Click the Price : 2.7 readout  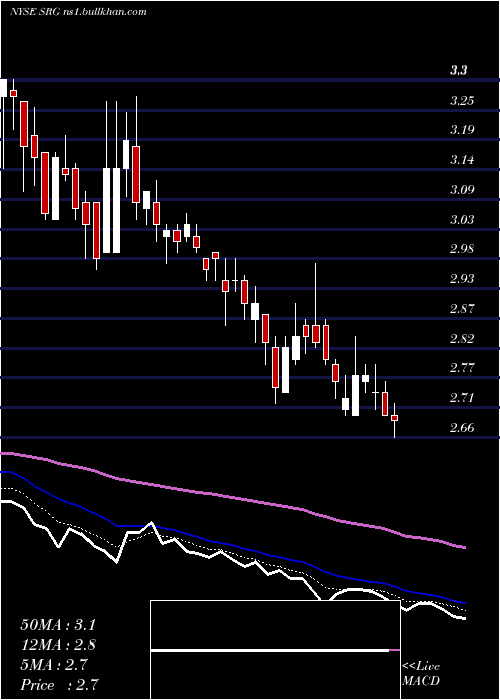pos(59,685)
